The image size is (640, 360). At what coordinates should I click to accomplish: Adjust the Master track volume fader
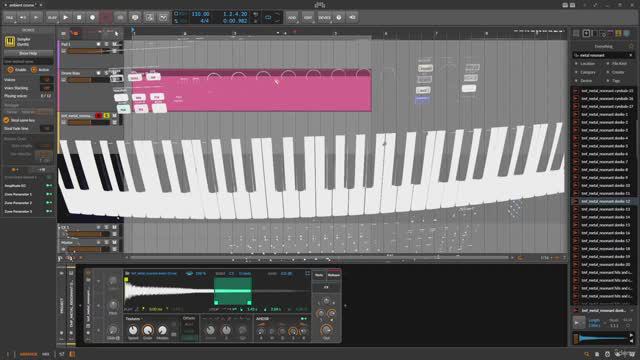[x=89, y=249]
